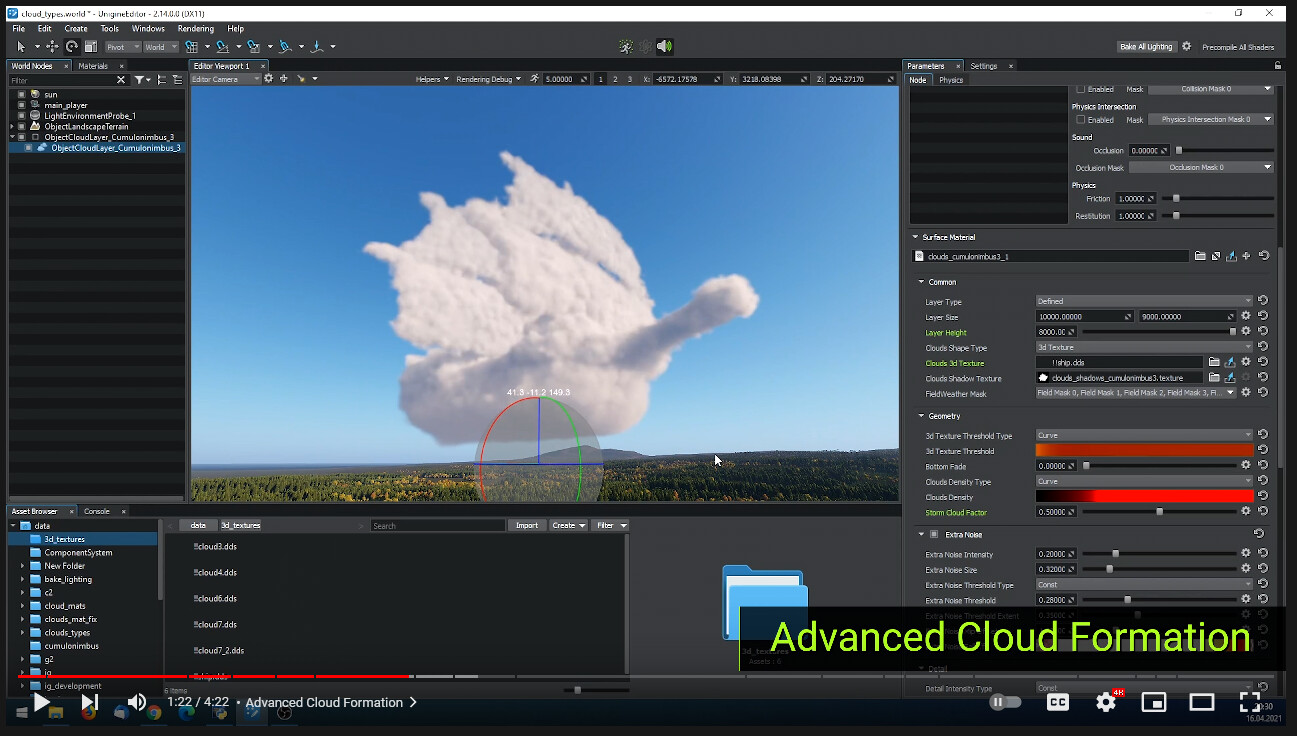The image size is (1297, 736).
Task: Open the Filter button in Asset Browser
Action: [610, 525]
